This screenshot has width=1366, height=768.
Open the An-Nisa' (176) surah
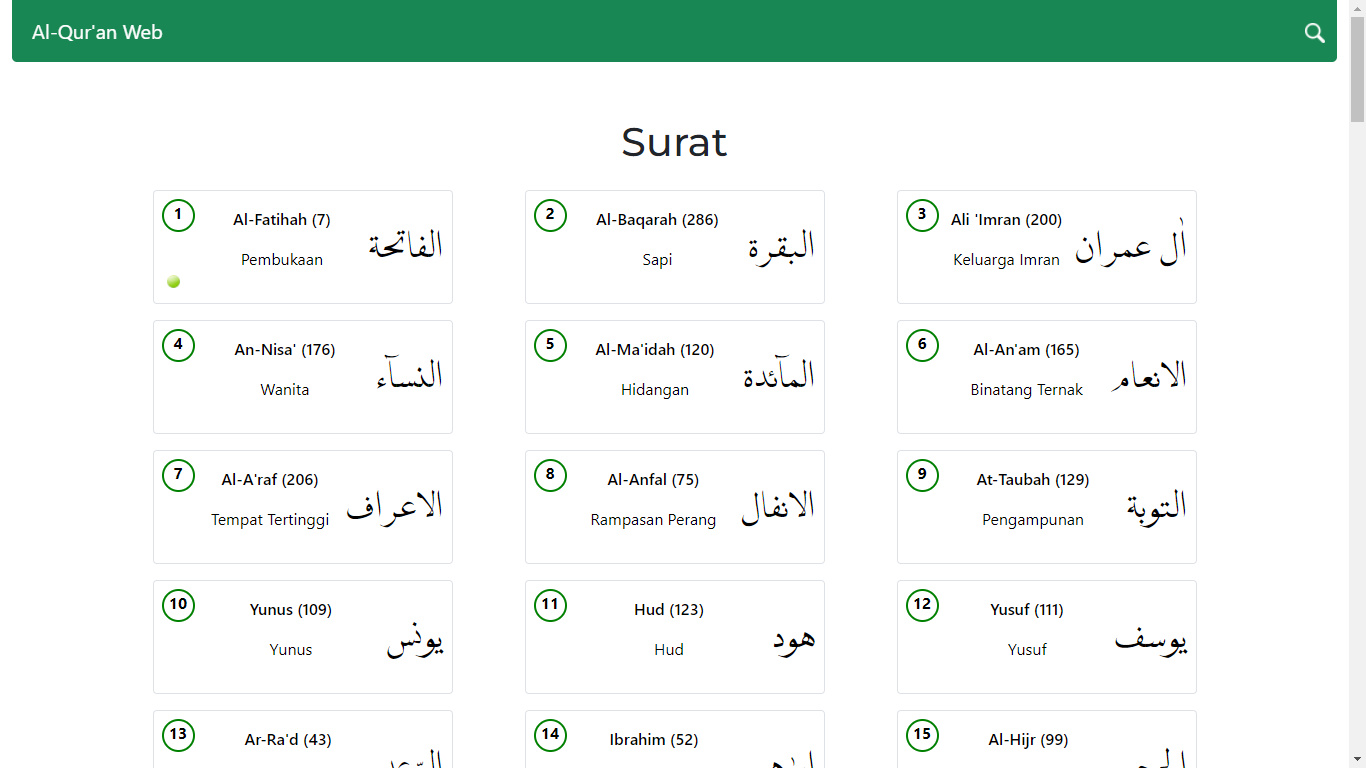coord(285,350)
